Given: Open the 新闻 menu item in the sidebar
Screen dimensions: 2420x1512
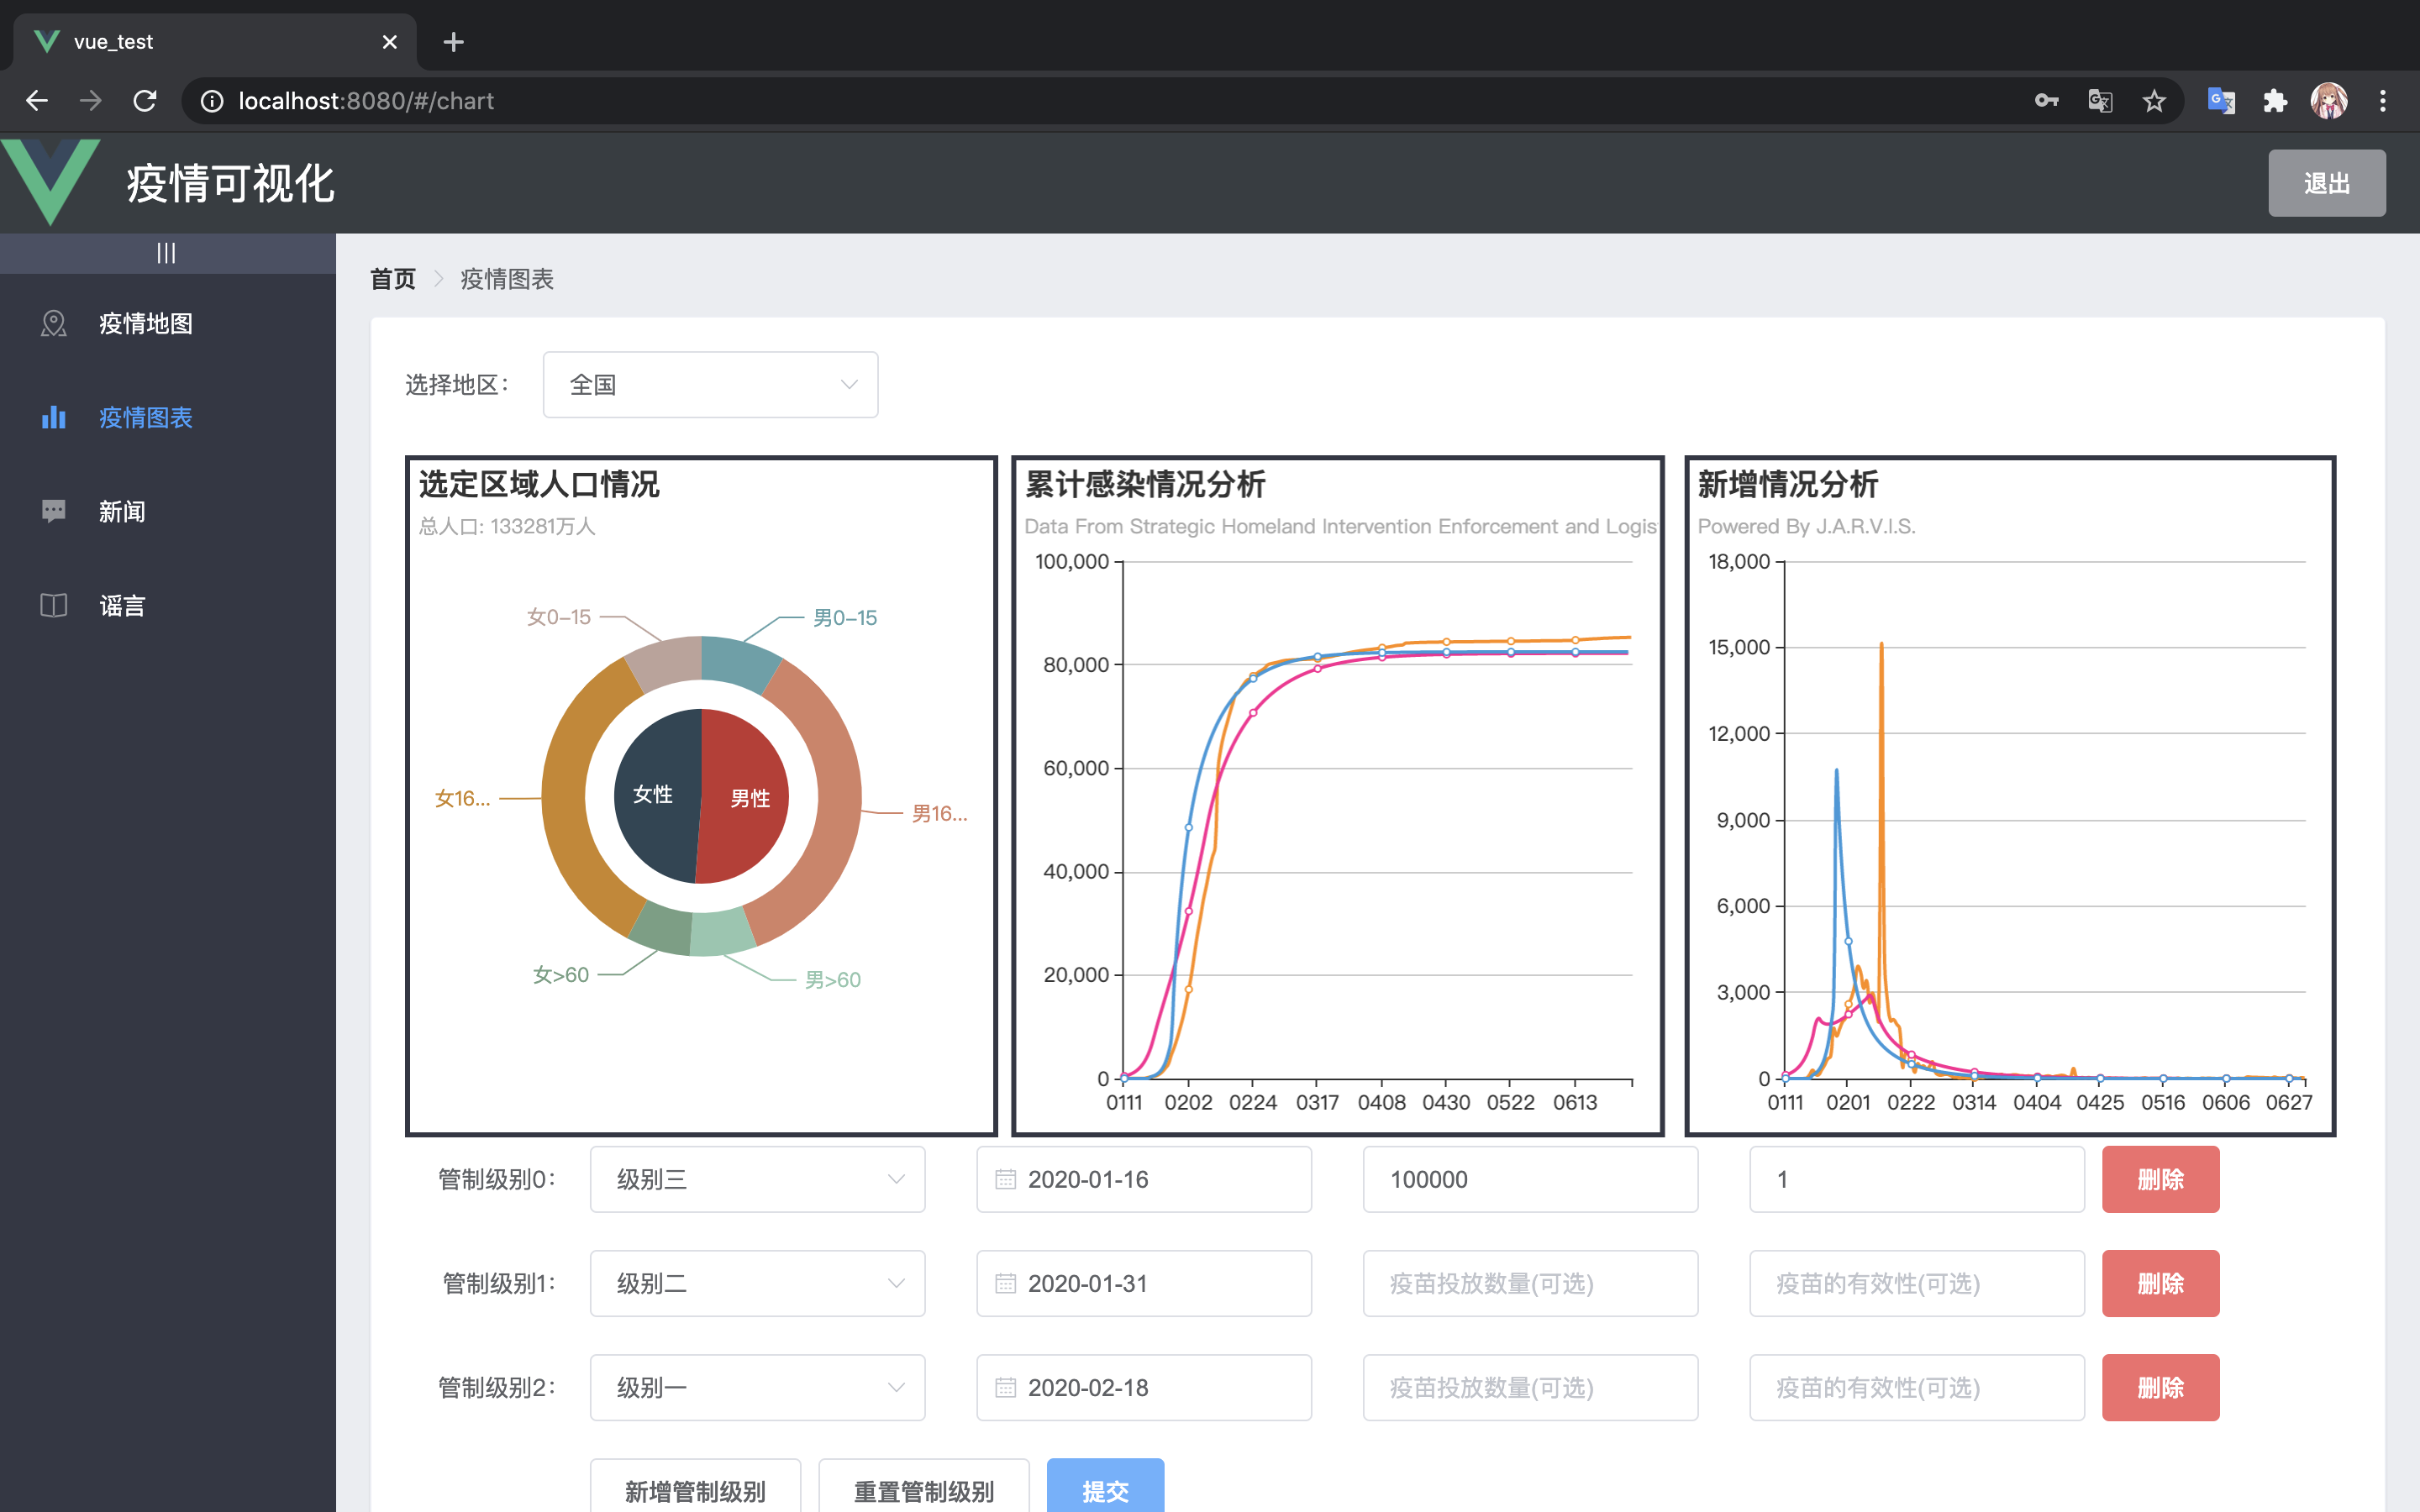Looking at the screenshot, I should click(x=122, y=511).
